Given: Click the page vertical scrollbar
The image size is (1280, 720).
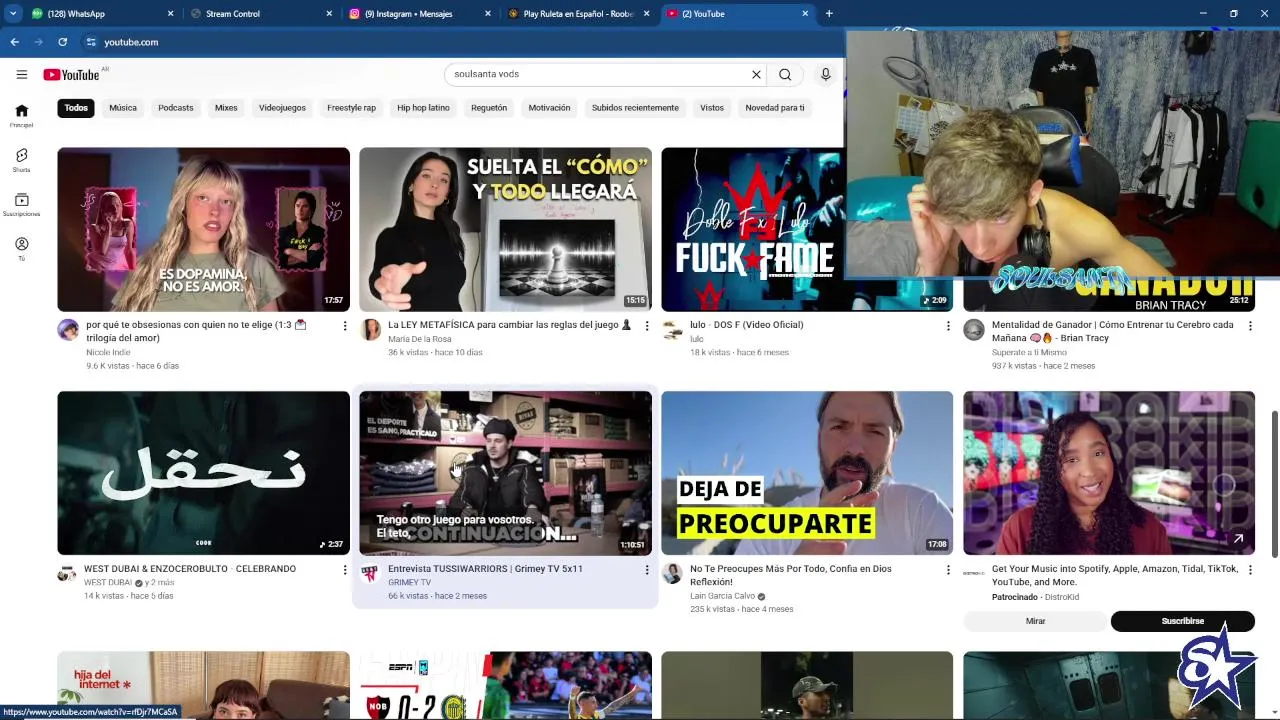Looking at the screenshot, I should [1274, 485].
